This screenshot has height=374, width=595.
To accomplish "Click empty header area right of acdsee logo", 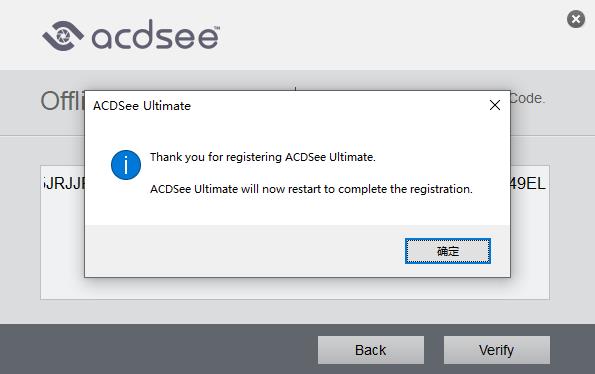I will click(x=391, y=35).
